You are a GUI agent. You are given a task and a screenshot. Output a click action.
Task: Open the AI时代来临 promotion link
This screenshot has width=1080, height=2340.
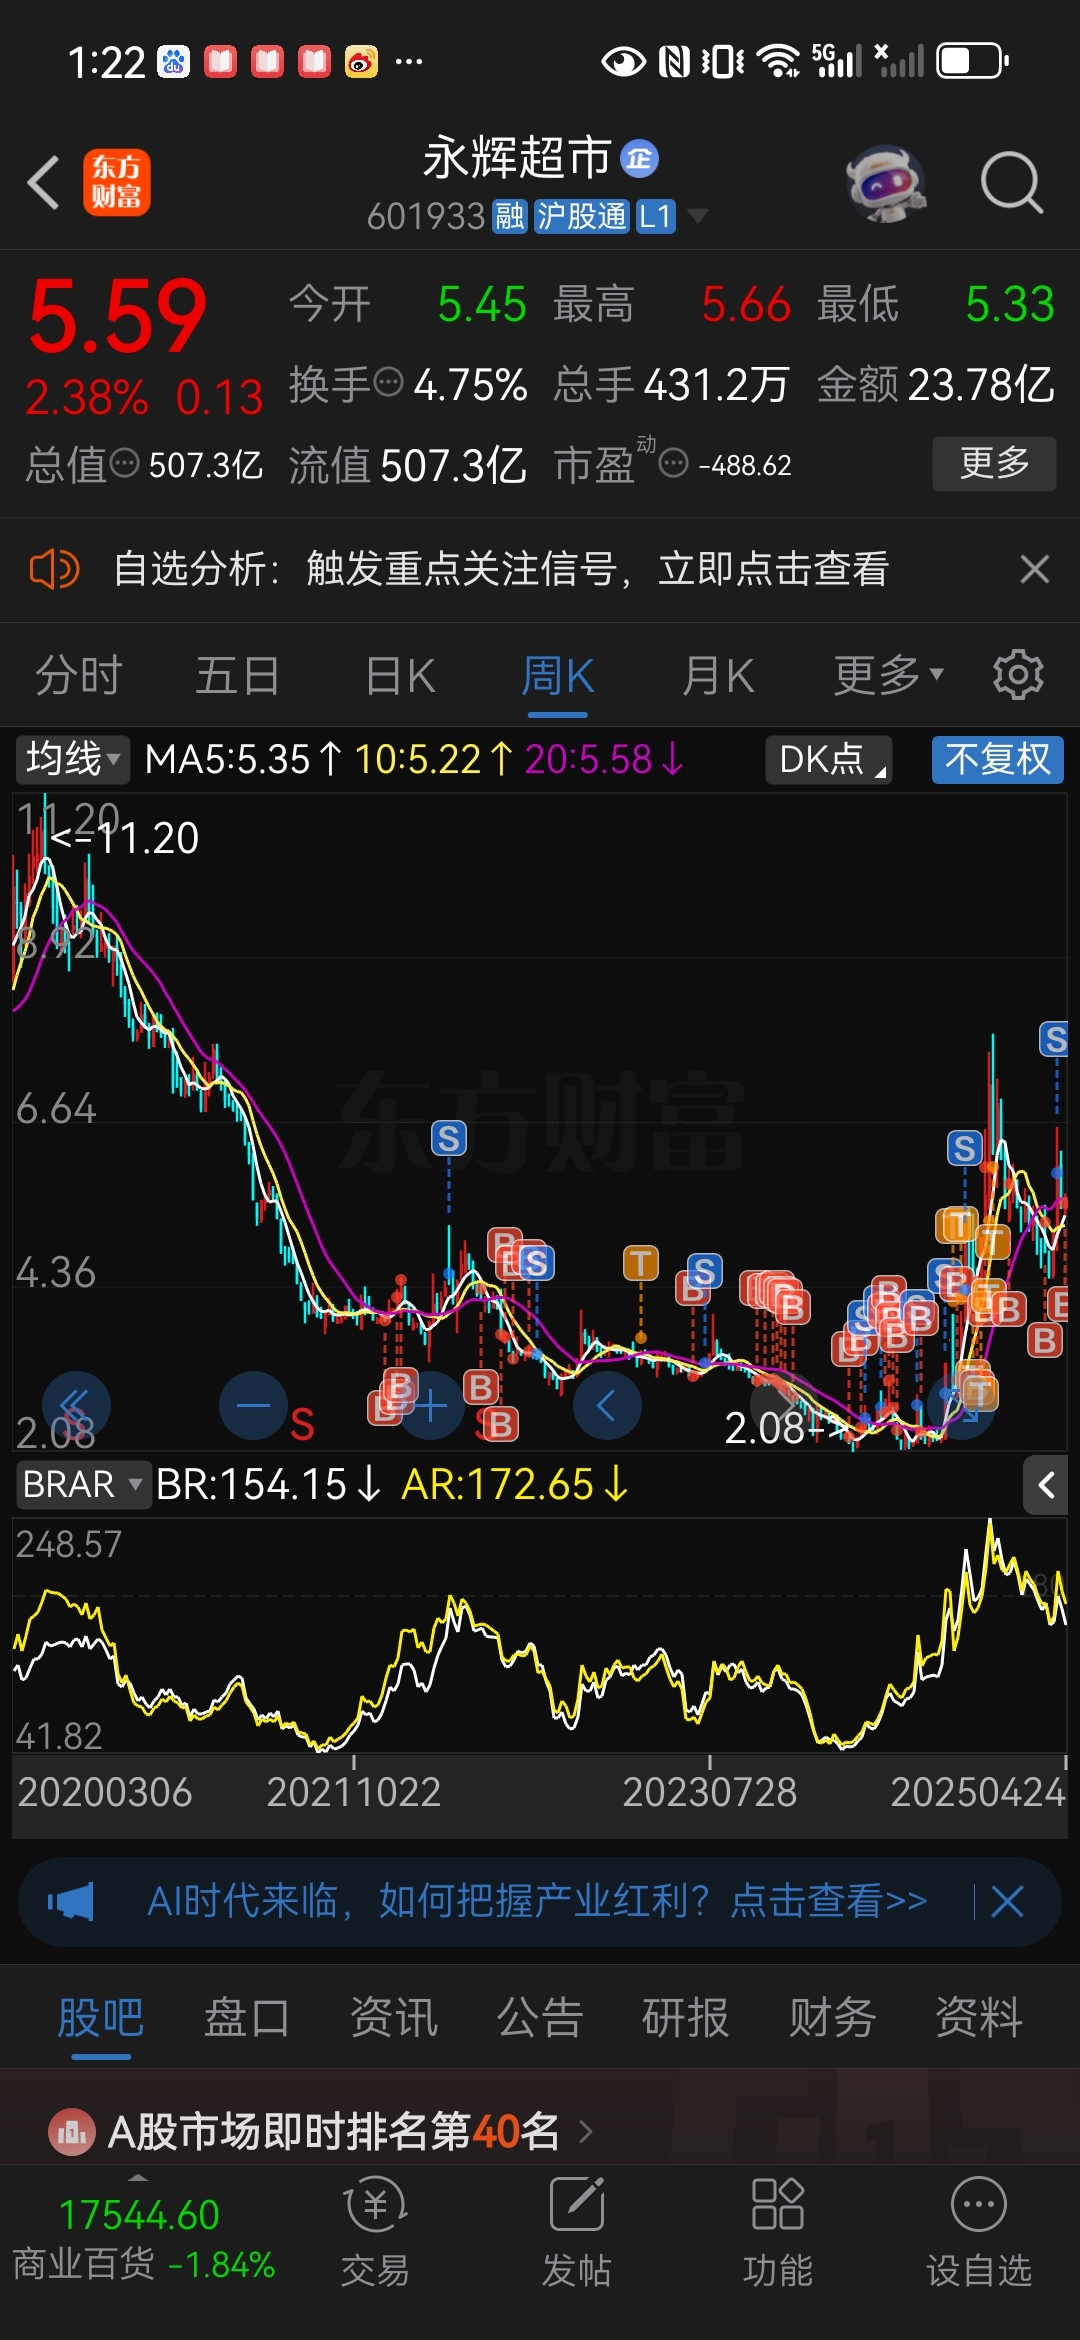tap(538, 1901)
